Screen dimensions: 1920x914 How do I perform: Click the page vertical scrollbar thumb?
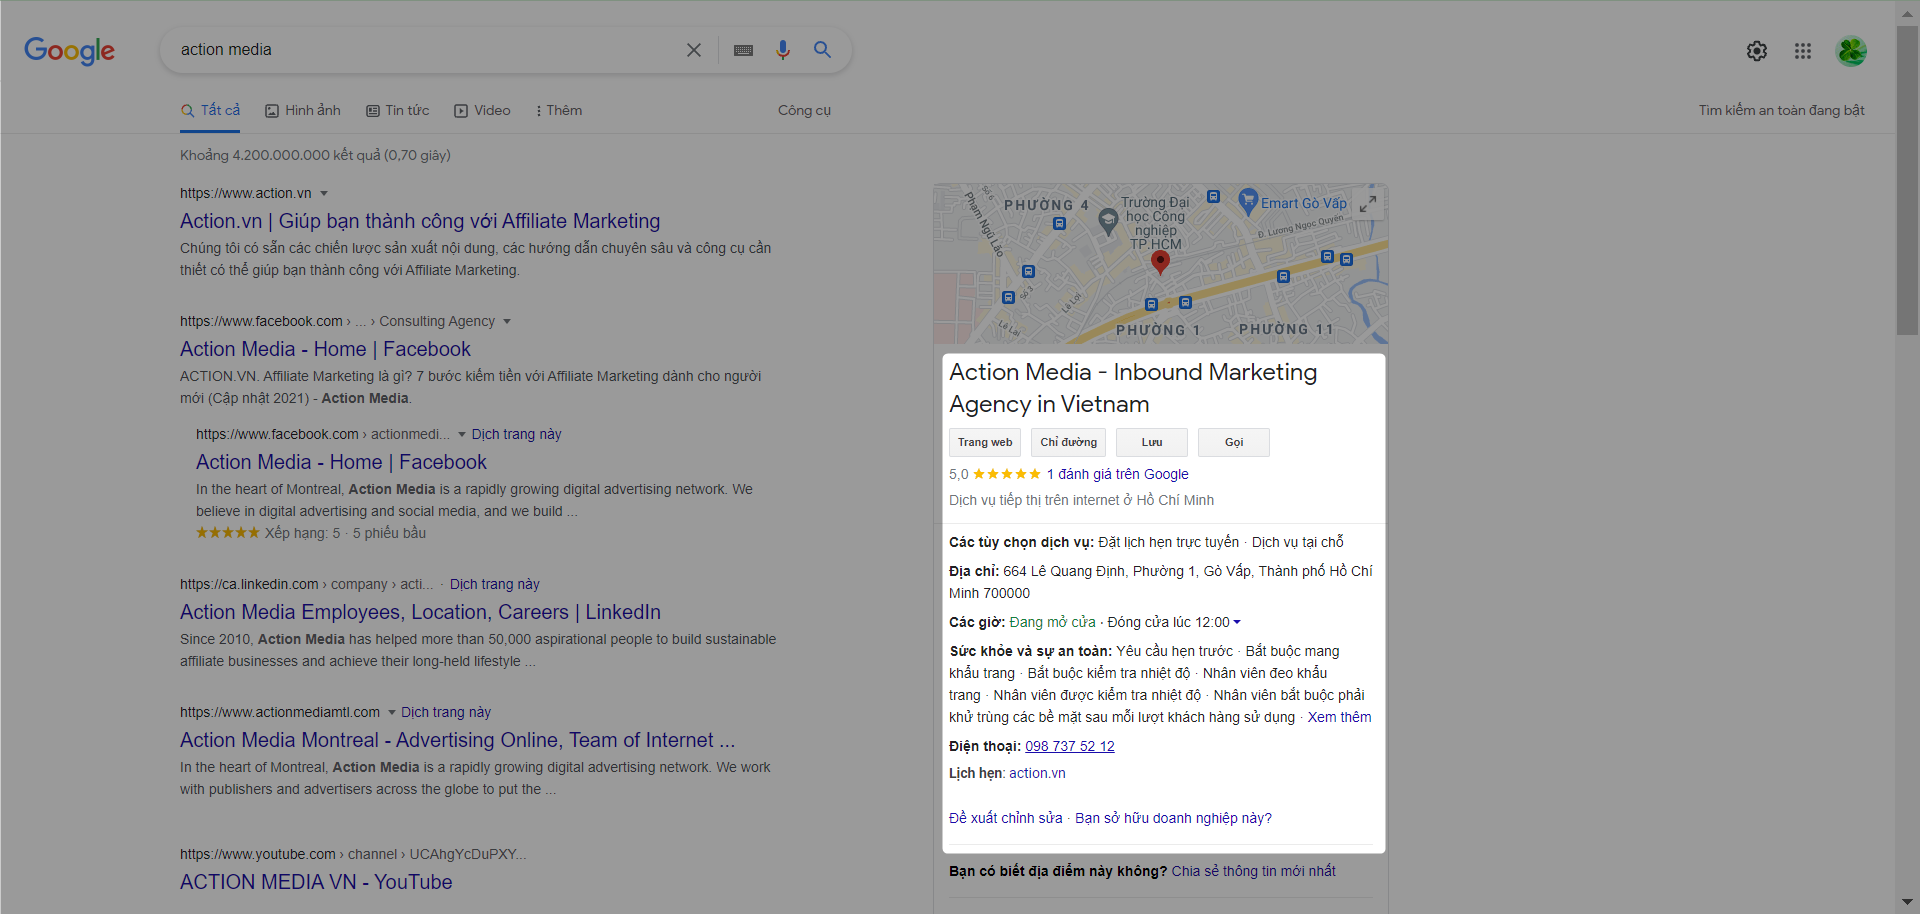1908,180
